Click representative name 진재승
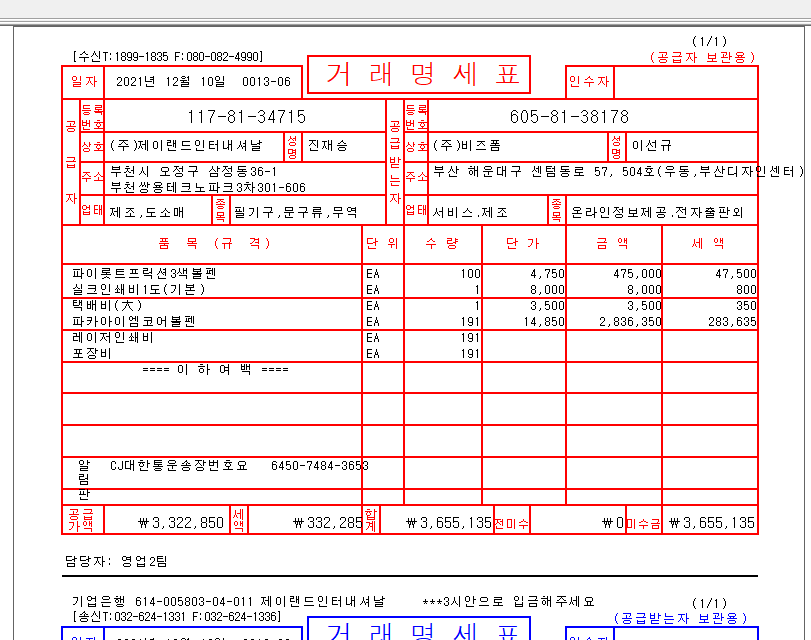 [x=327, y=146]
